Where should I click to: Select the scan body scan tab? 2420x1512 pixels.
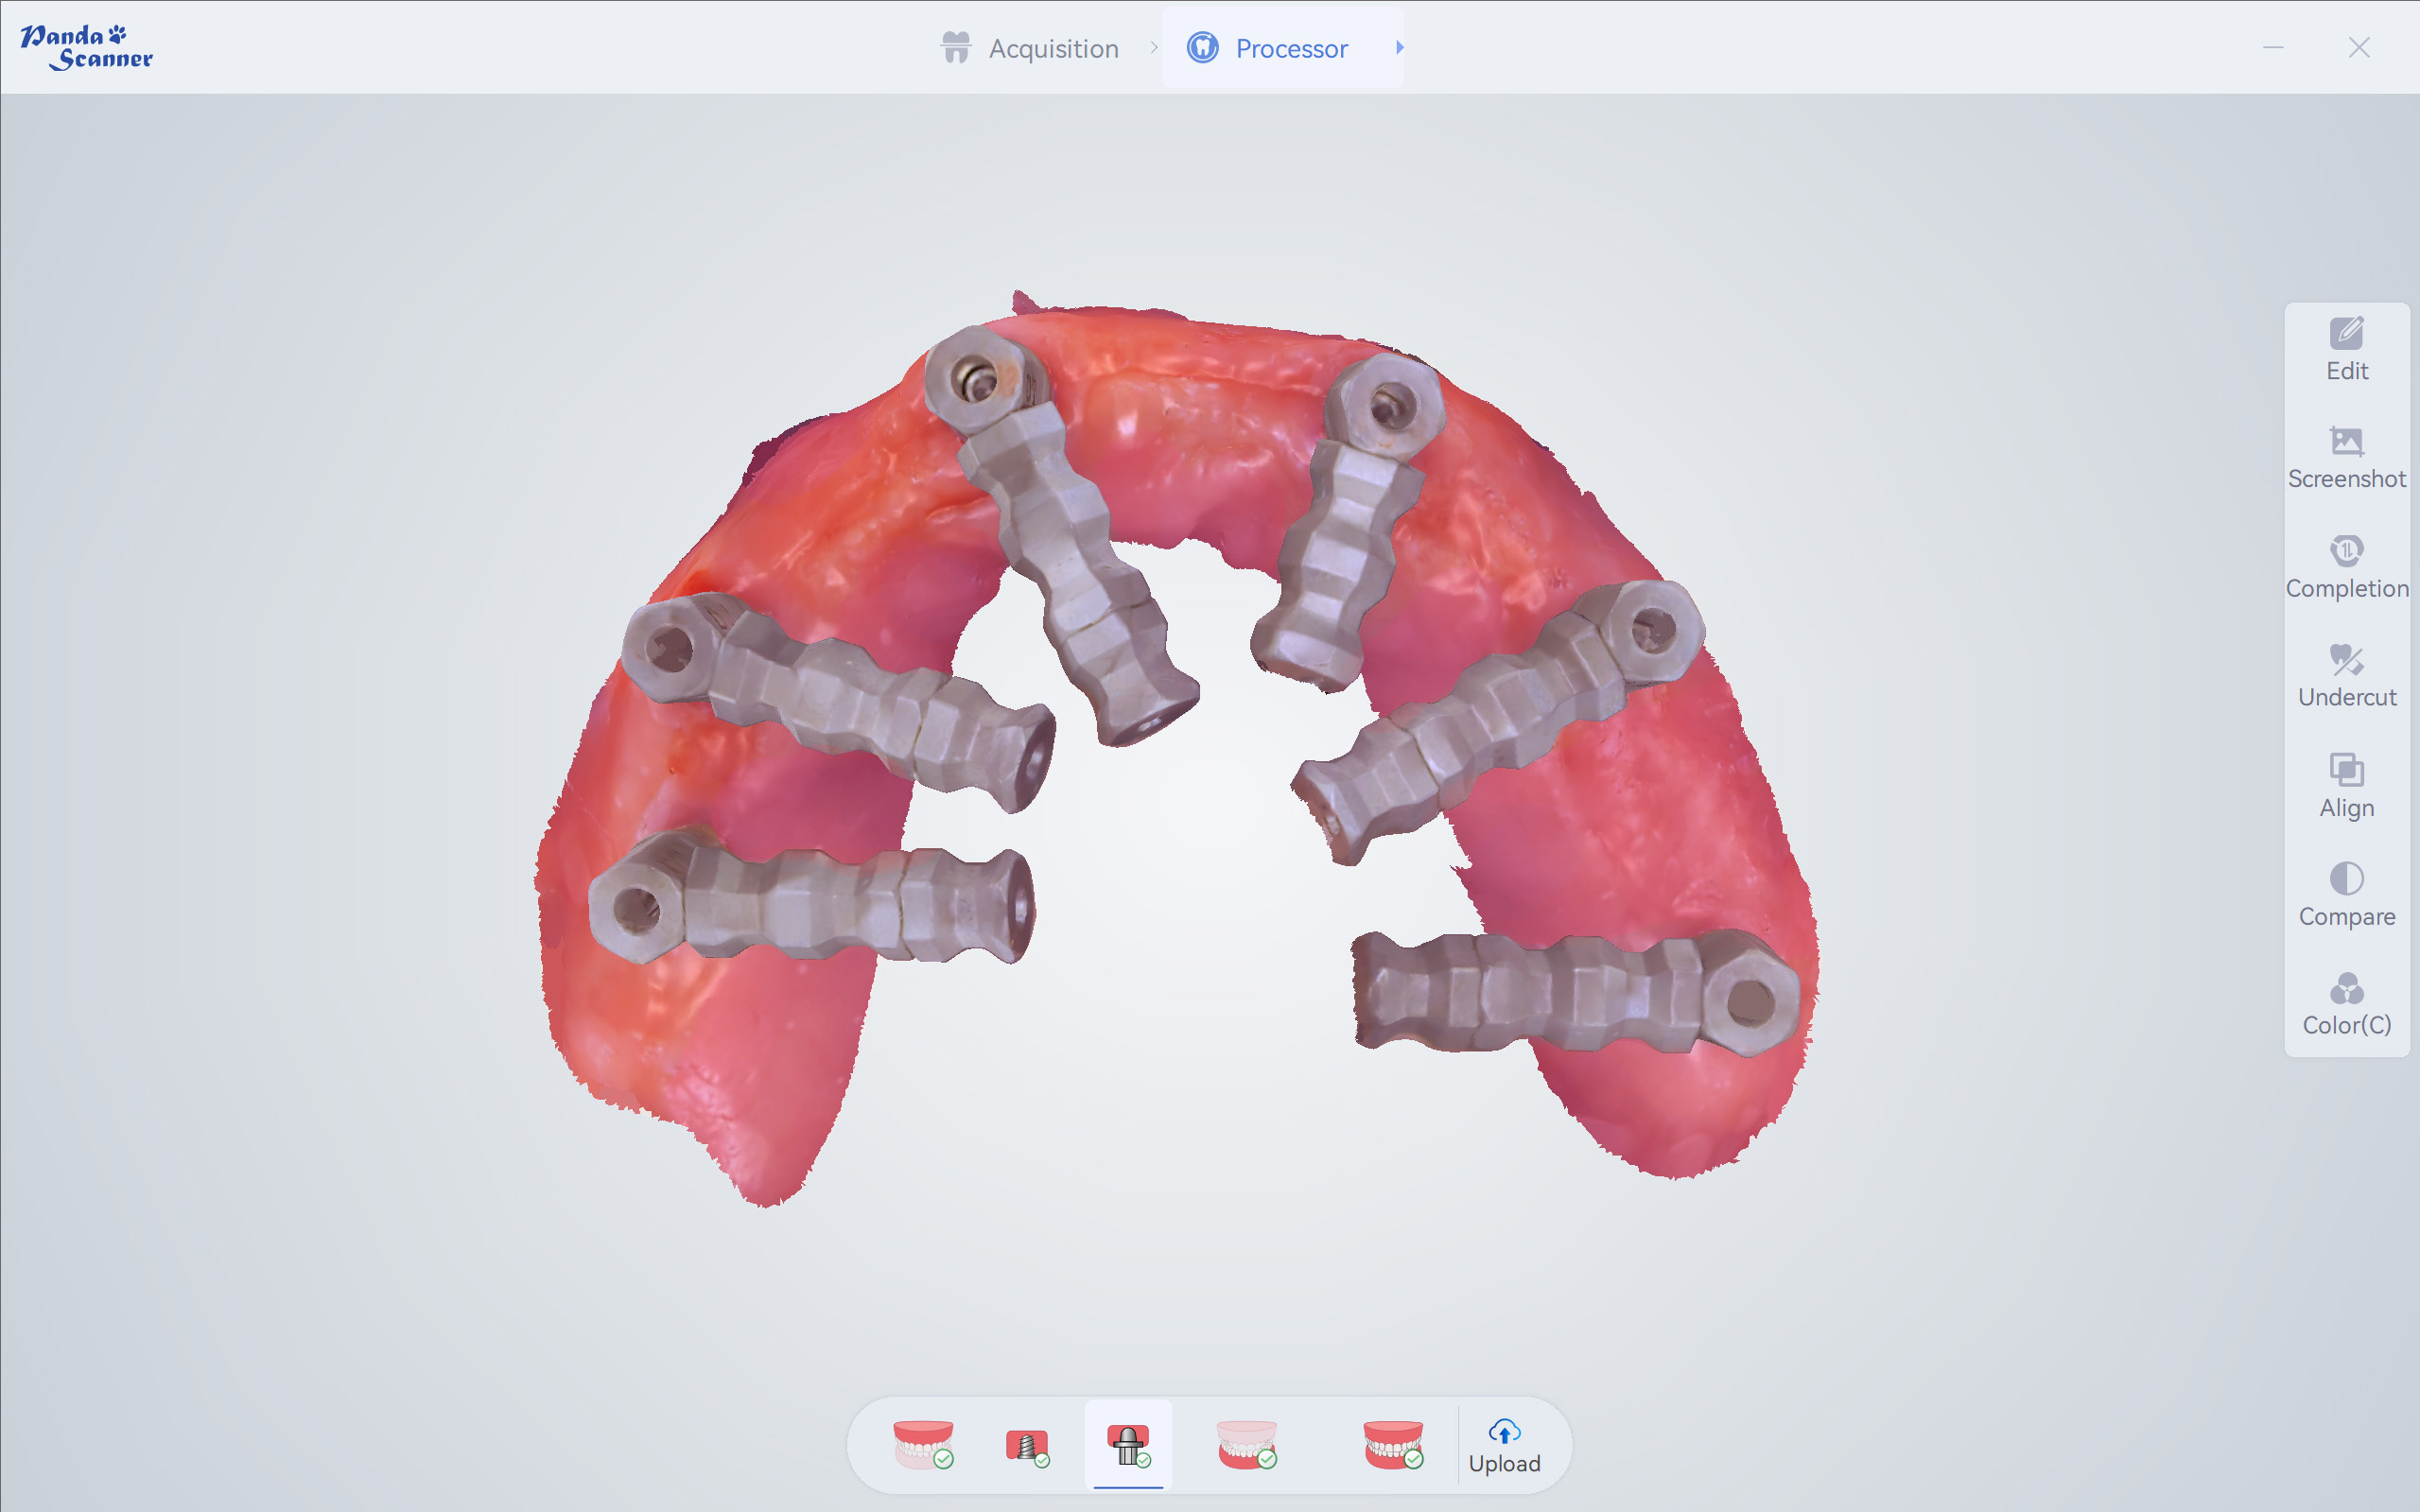[1128, 1445]
